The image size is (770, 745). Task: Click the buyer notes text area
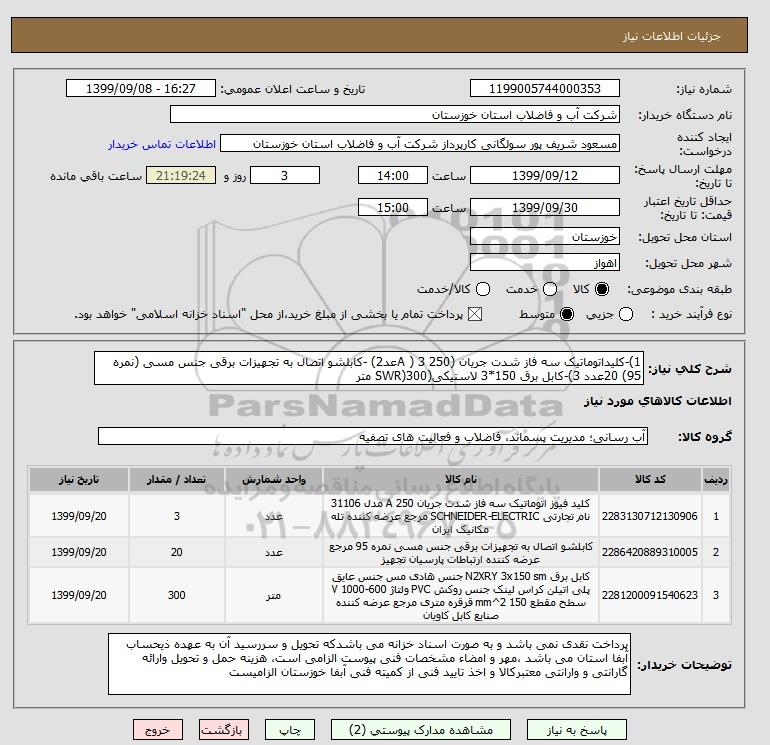[369, 663]
